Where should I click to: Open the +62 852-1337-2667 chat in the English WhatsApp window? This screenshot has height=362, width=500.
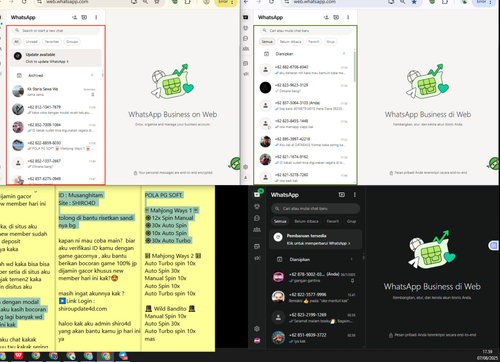[56, 163]
